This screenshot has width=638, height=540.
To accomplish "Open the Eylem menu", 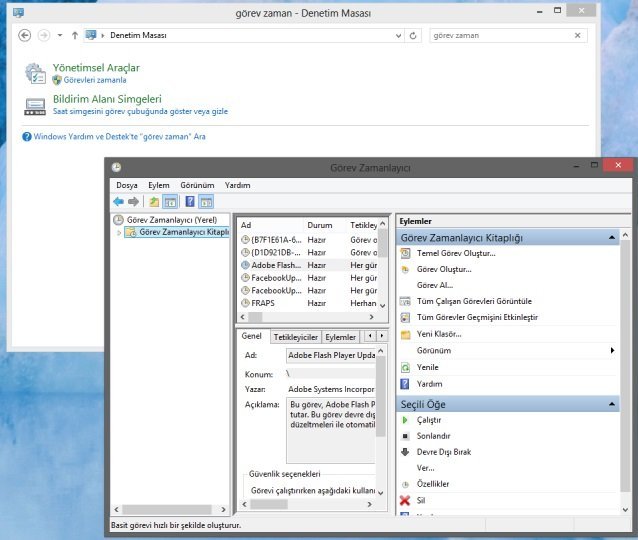I will point(159,185).
